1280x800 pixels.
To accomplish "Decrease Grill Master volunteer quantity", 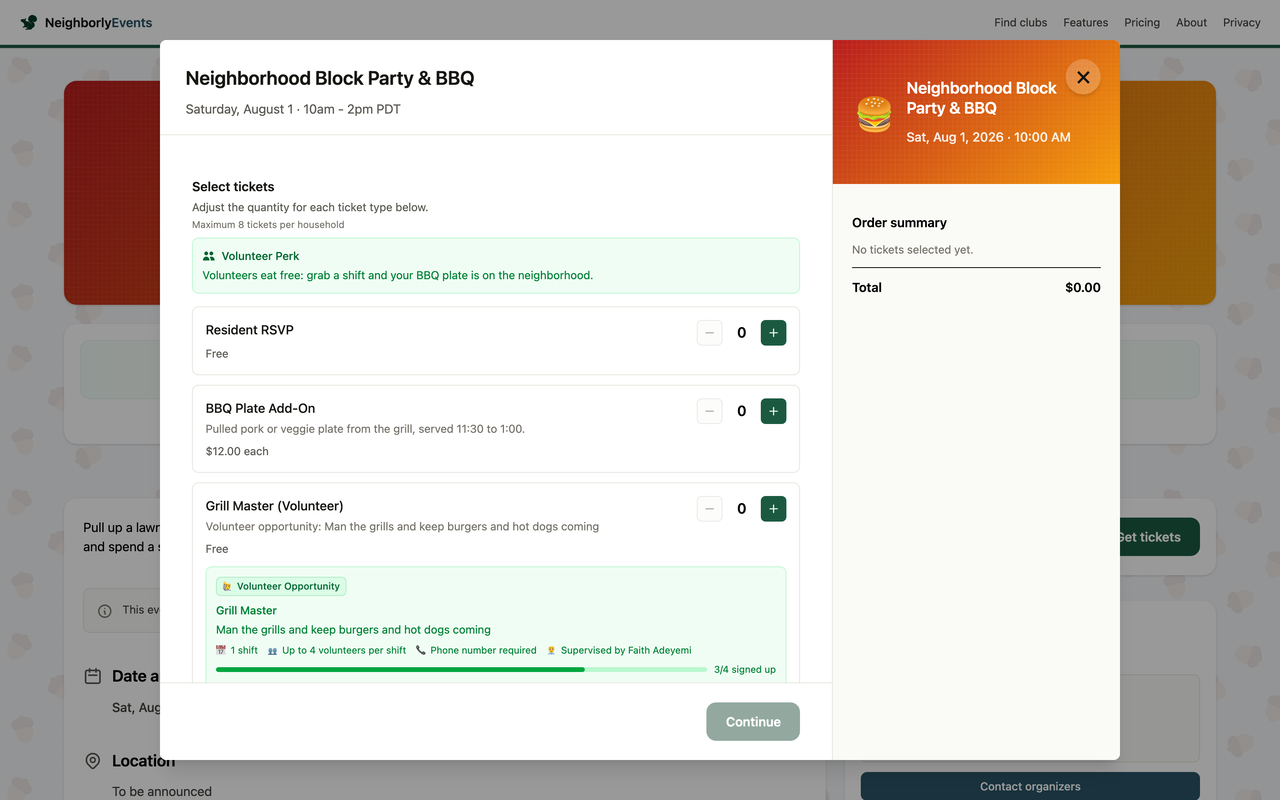I will tap(709, 509).
